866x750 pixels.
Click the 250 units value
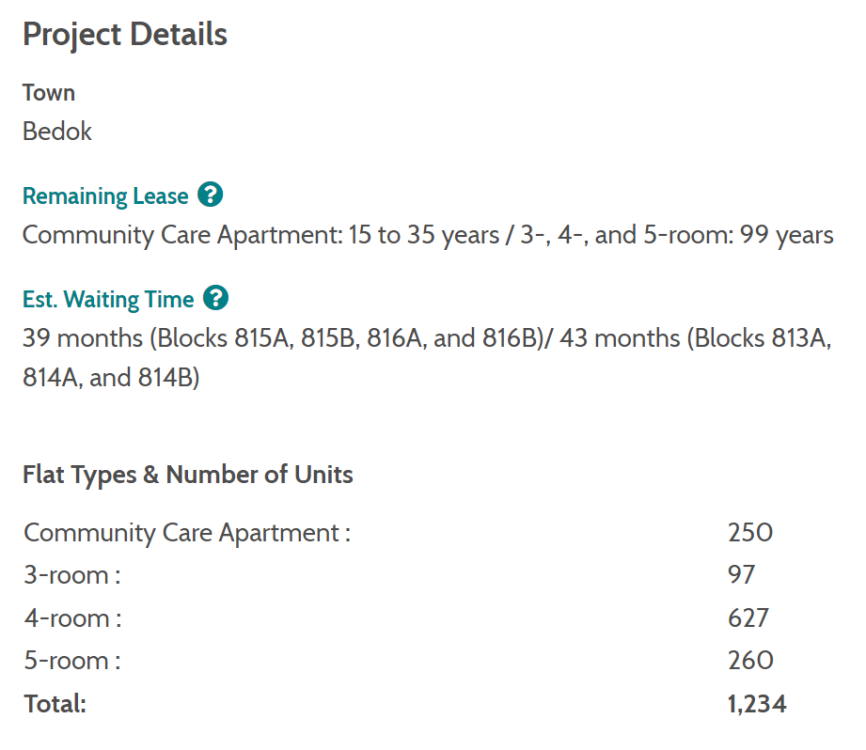pyautogui.click(x=750, y=533)
